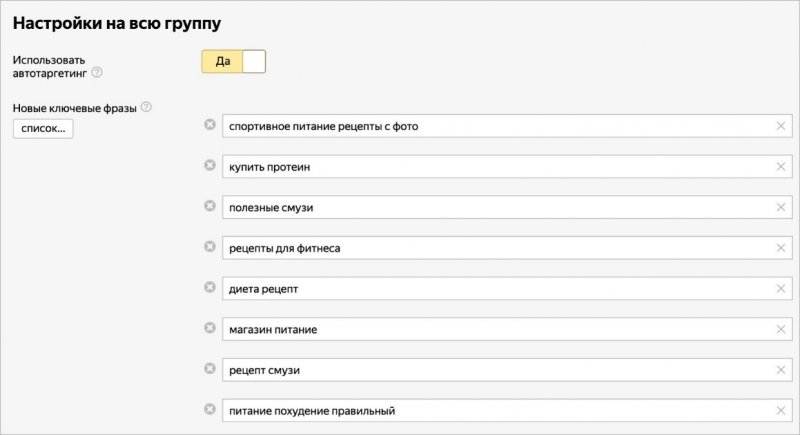Remove 'рецепт смузи' row via left circle icon
Image resolution: width=800 pixels, height=435 pixels.
(210, 368)
